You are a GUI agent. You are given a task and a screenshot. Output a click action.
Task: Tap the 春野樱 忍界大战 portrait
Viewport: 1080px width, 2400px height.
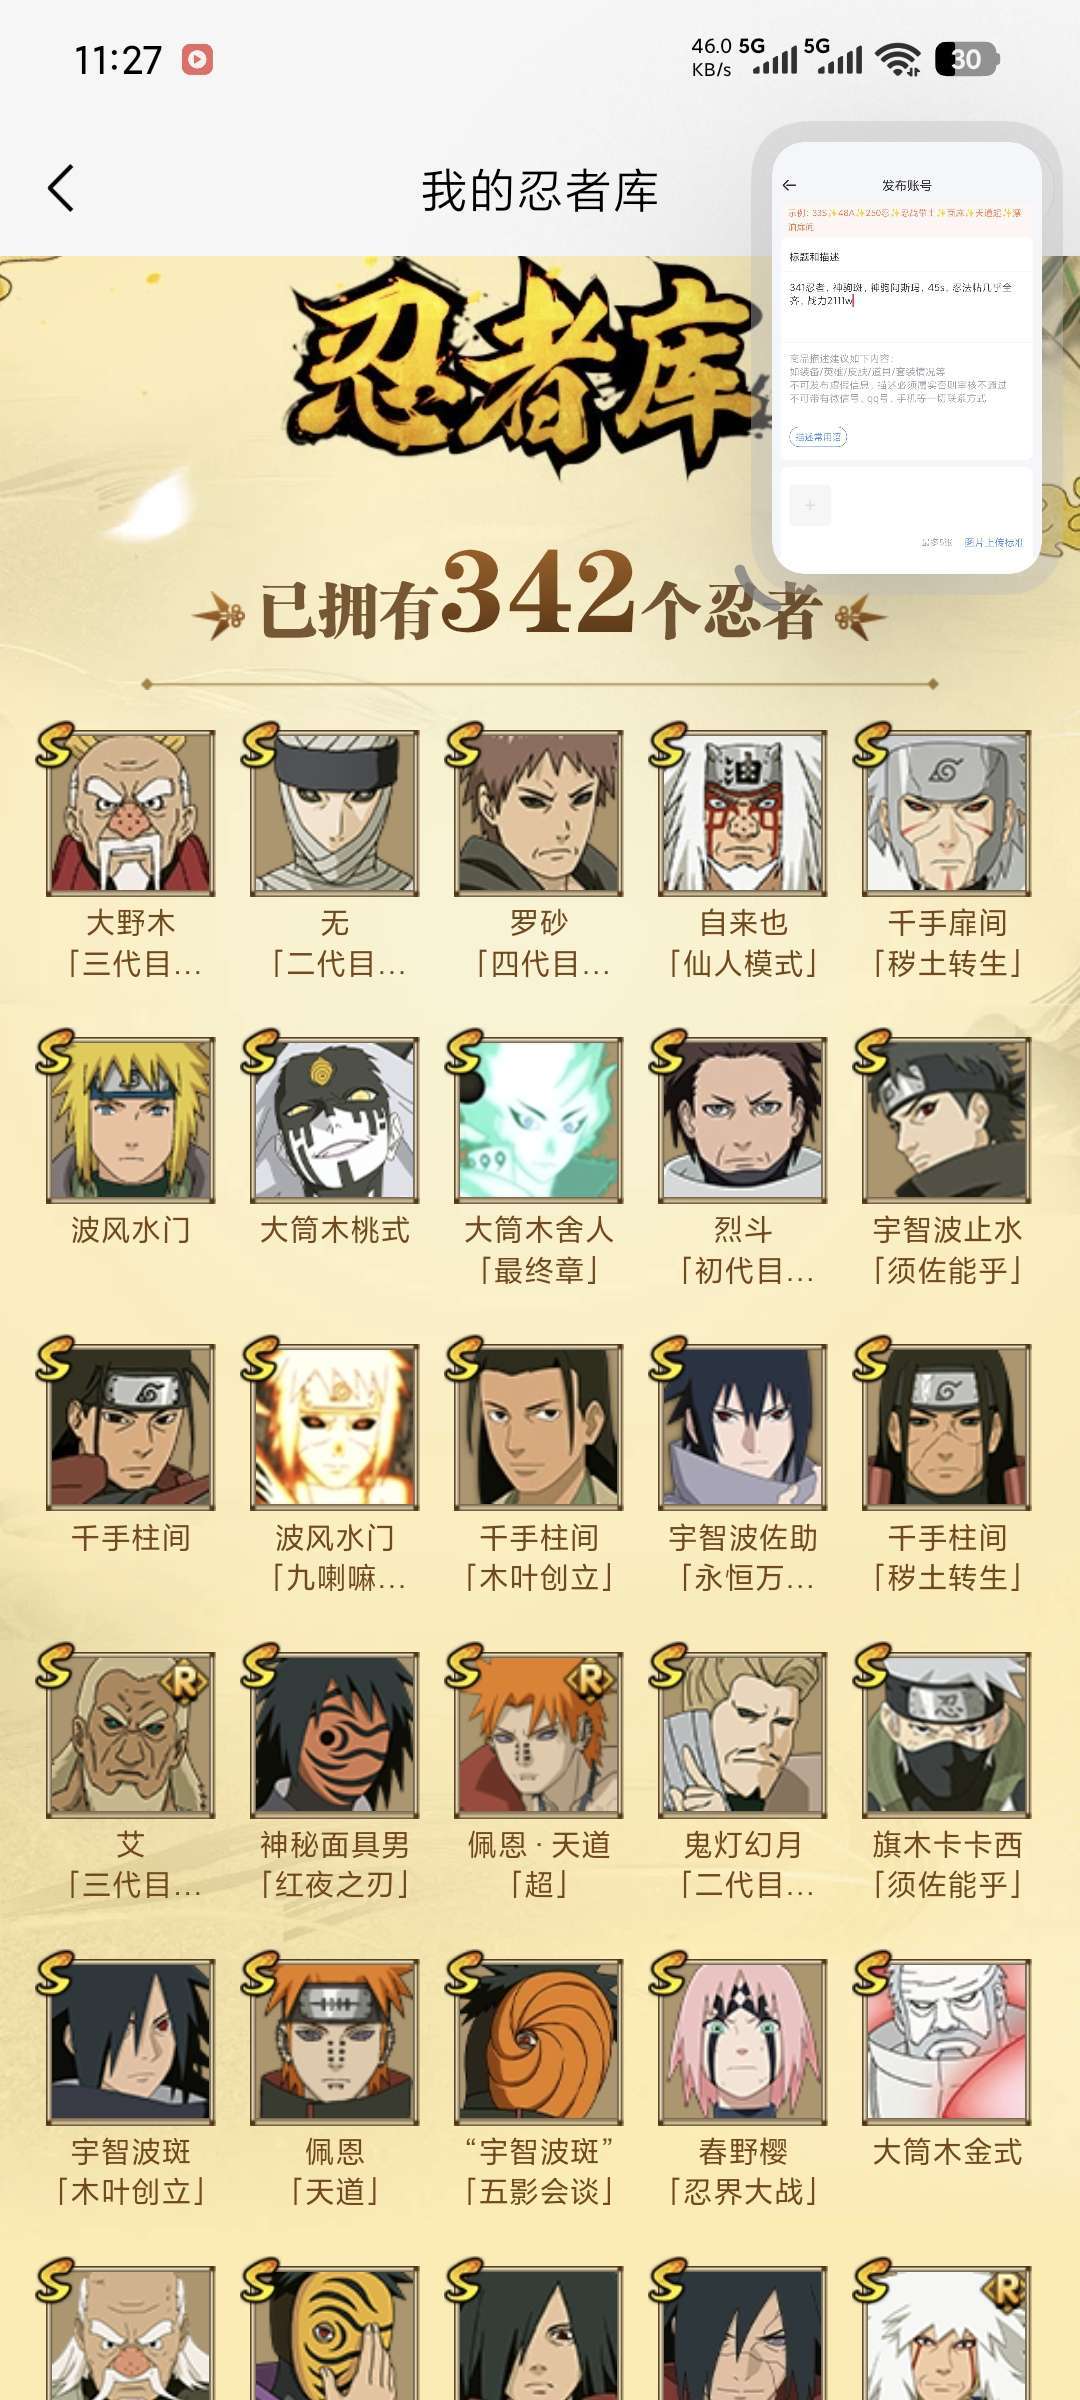[x=742, y=2042]
